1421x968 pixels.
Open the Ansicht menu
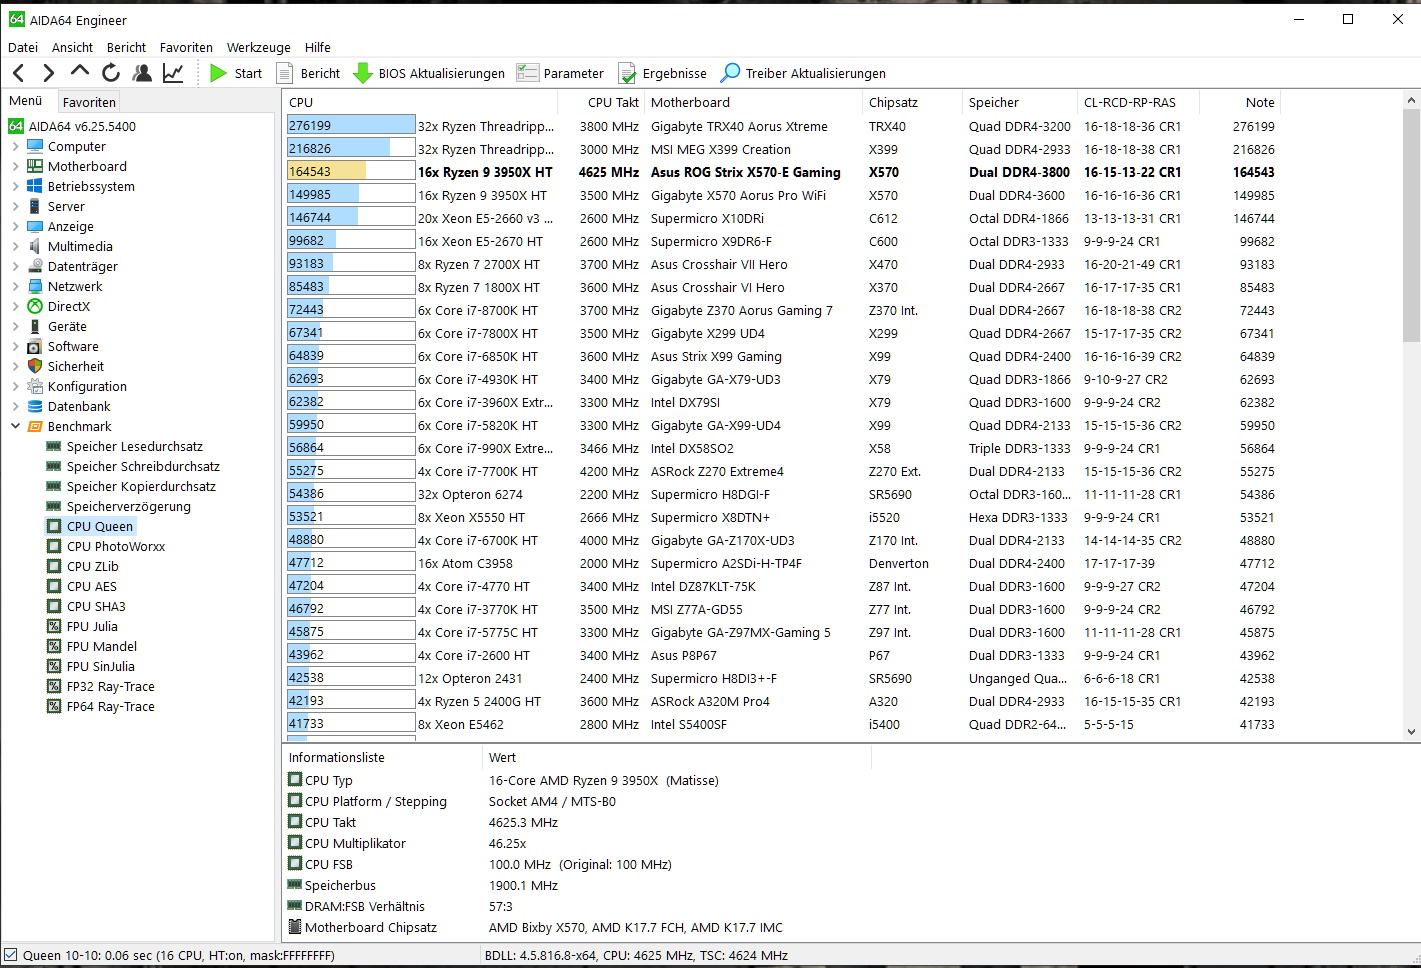[x=72, y=47]
